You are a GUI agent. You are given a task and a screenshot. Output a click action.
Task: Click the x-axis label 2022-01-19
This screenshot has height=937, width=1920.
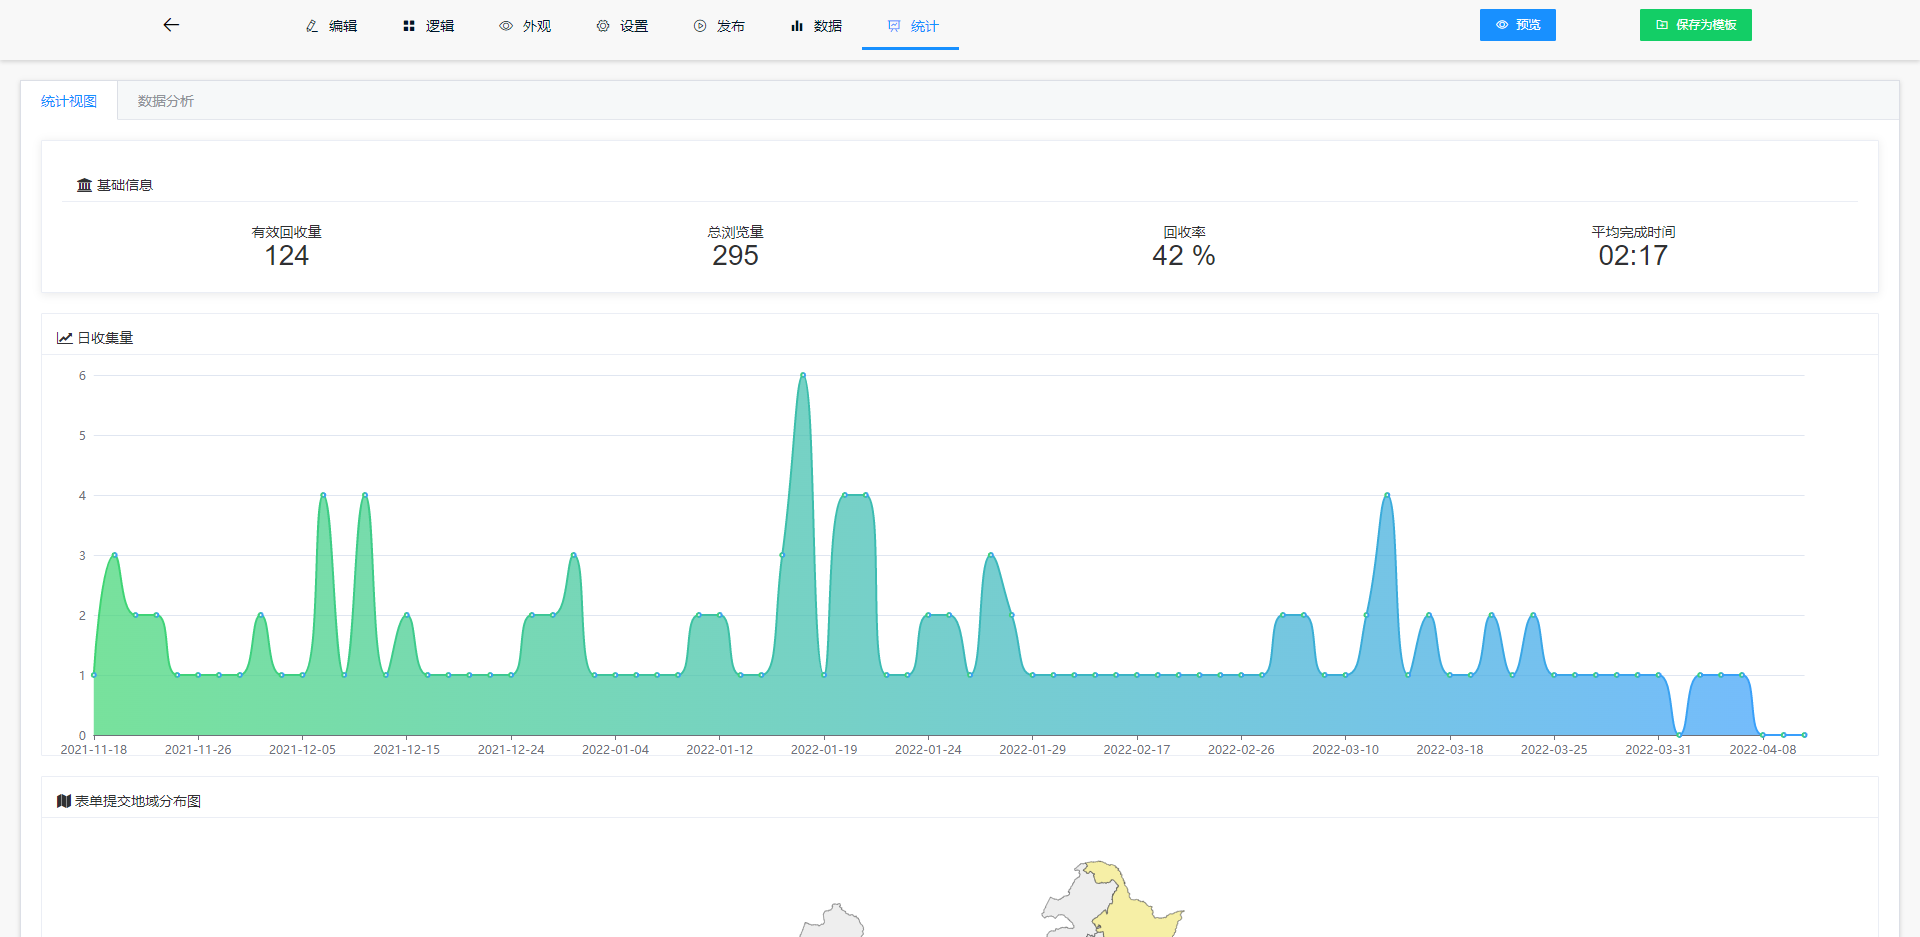824,749
